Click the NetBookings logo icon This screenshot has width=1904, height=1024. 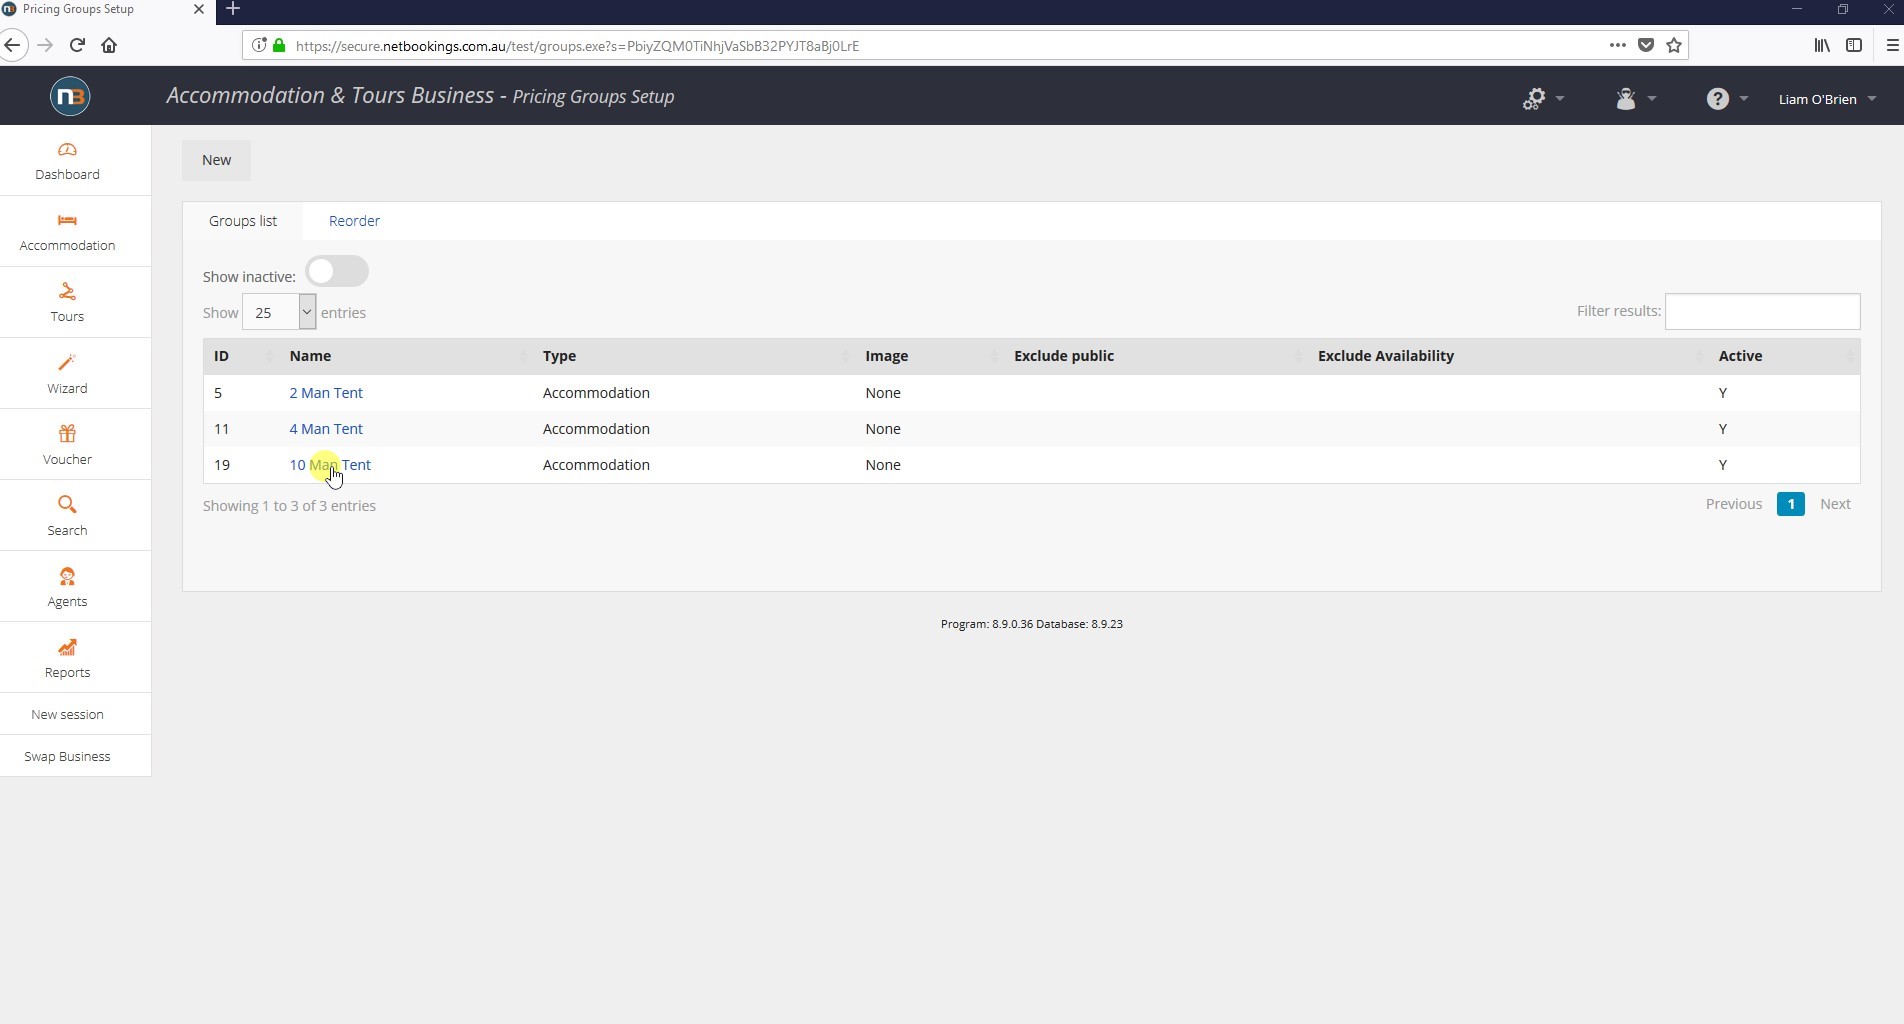pyautogui.click(x=69, y=96)
